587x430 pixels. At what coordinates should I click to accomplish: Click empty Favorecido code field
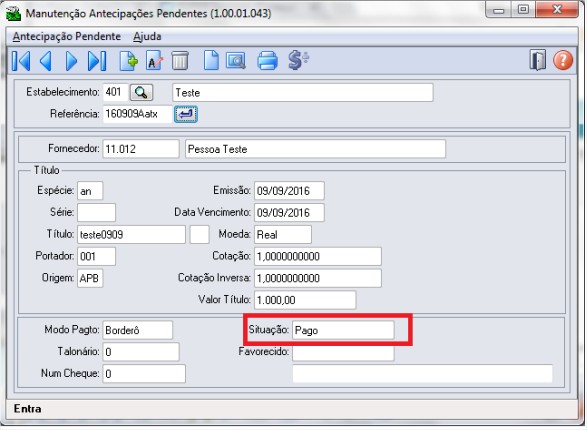click(x=343, y=353)
